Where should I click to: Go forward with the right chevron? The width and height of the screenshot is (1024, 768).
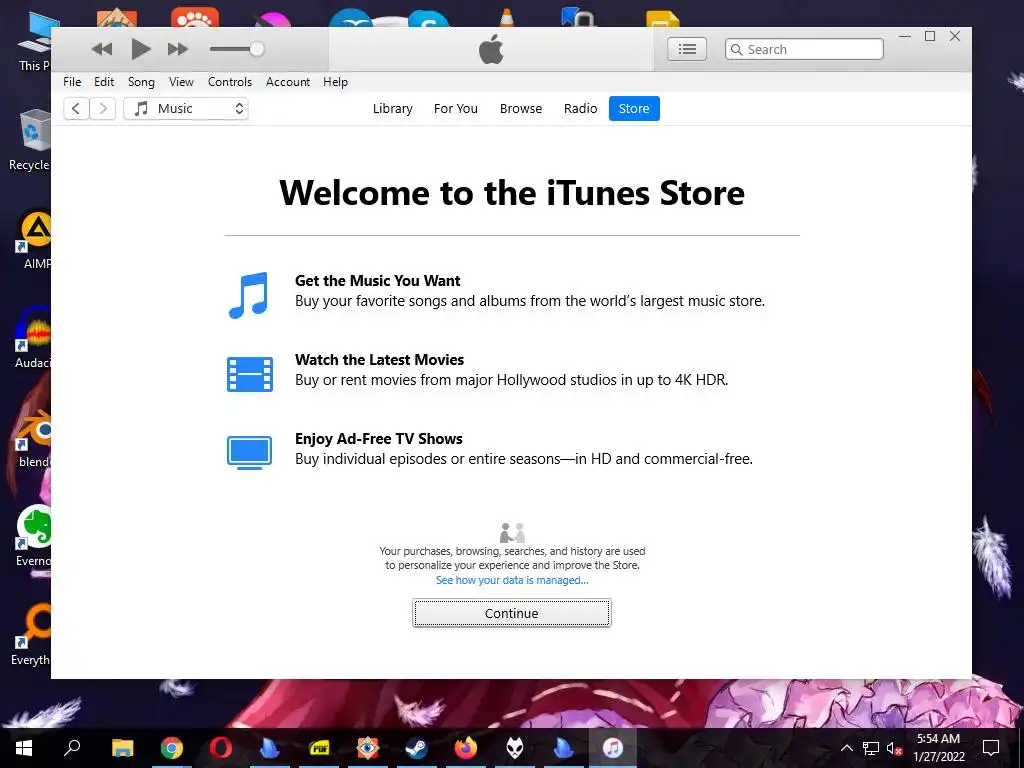tap(103, 108)
